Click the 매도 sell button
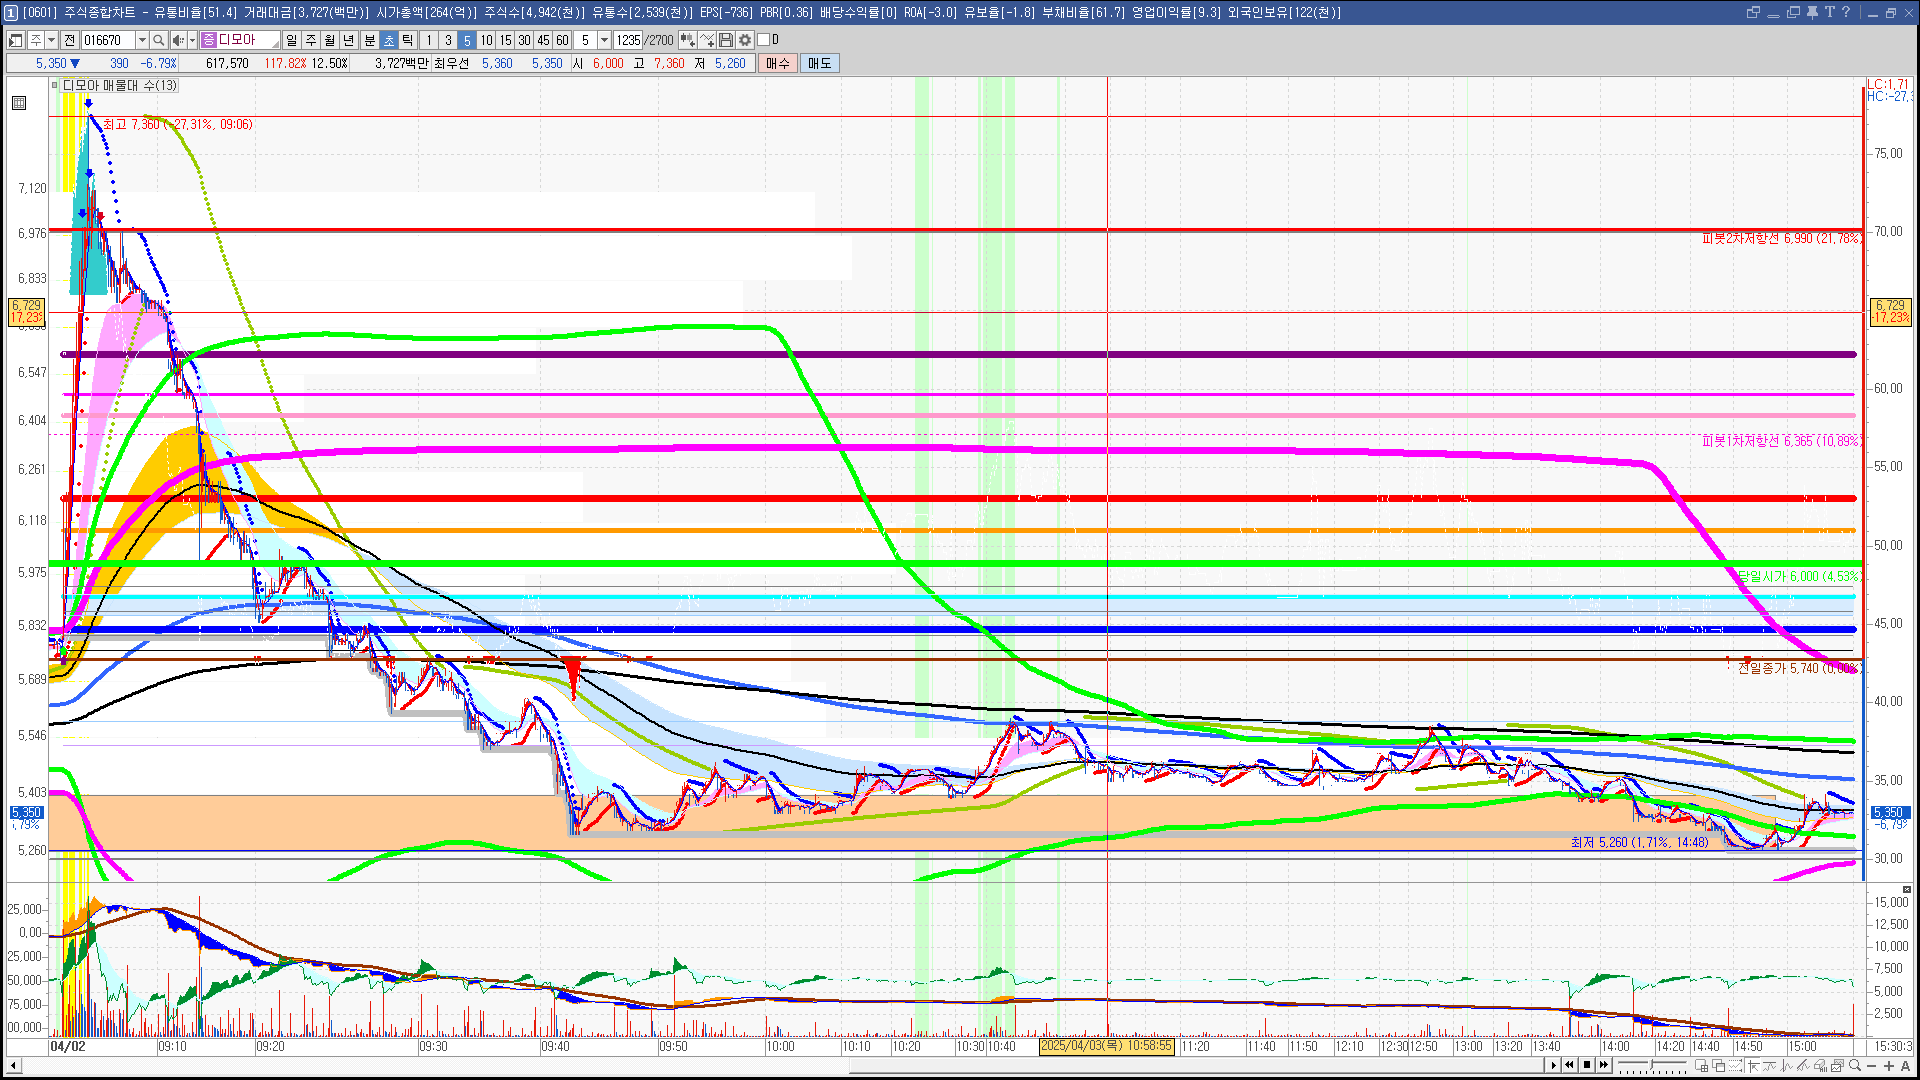Image resolution: width=1920 pixels, height=1080 pixels. 819,63
